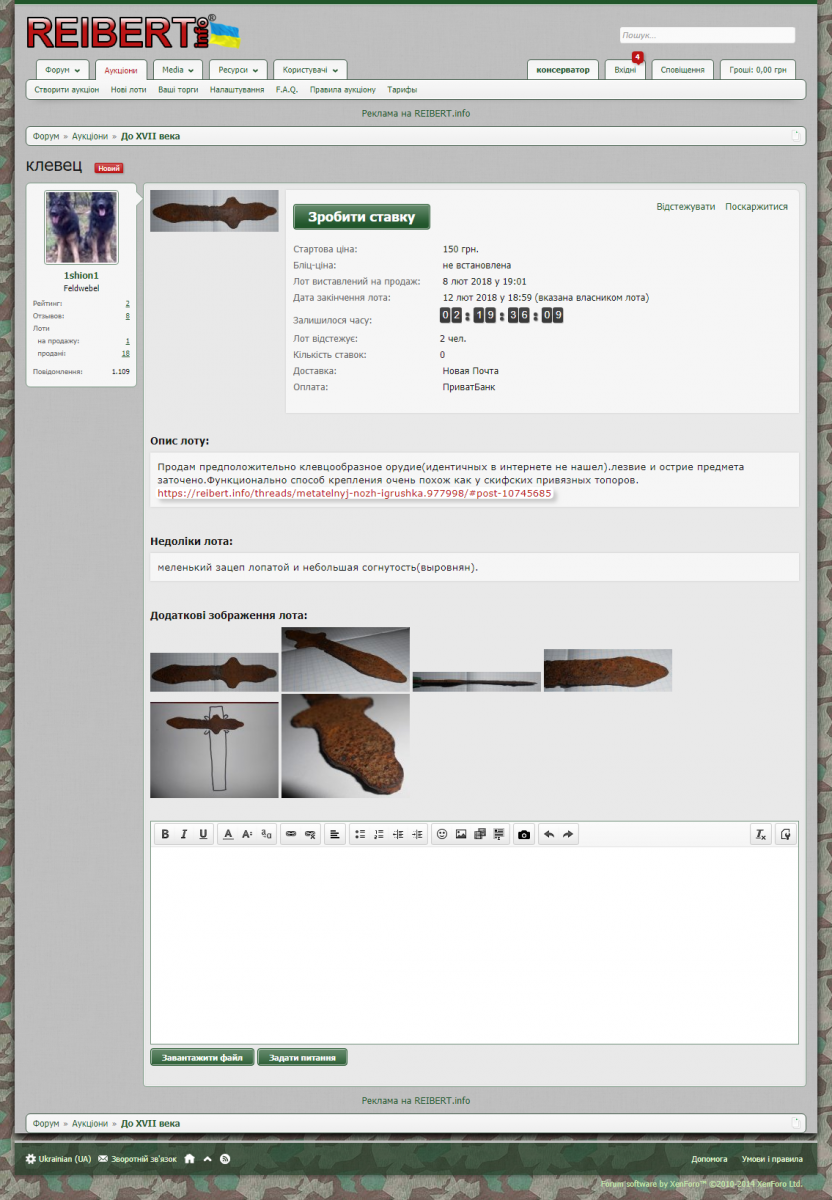This screenshot has width=832, height=1200.
Task: Open the Аукціони tab
Action: [x=121, y=70]
